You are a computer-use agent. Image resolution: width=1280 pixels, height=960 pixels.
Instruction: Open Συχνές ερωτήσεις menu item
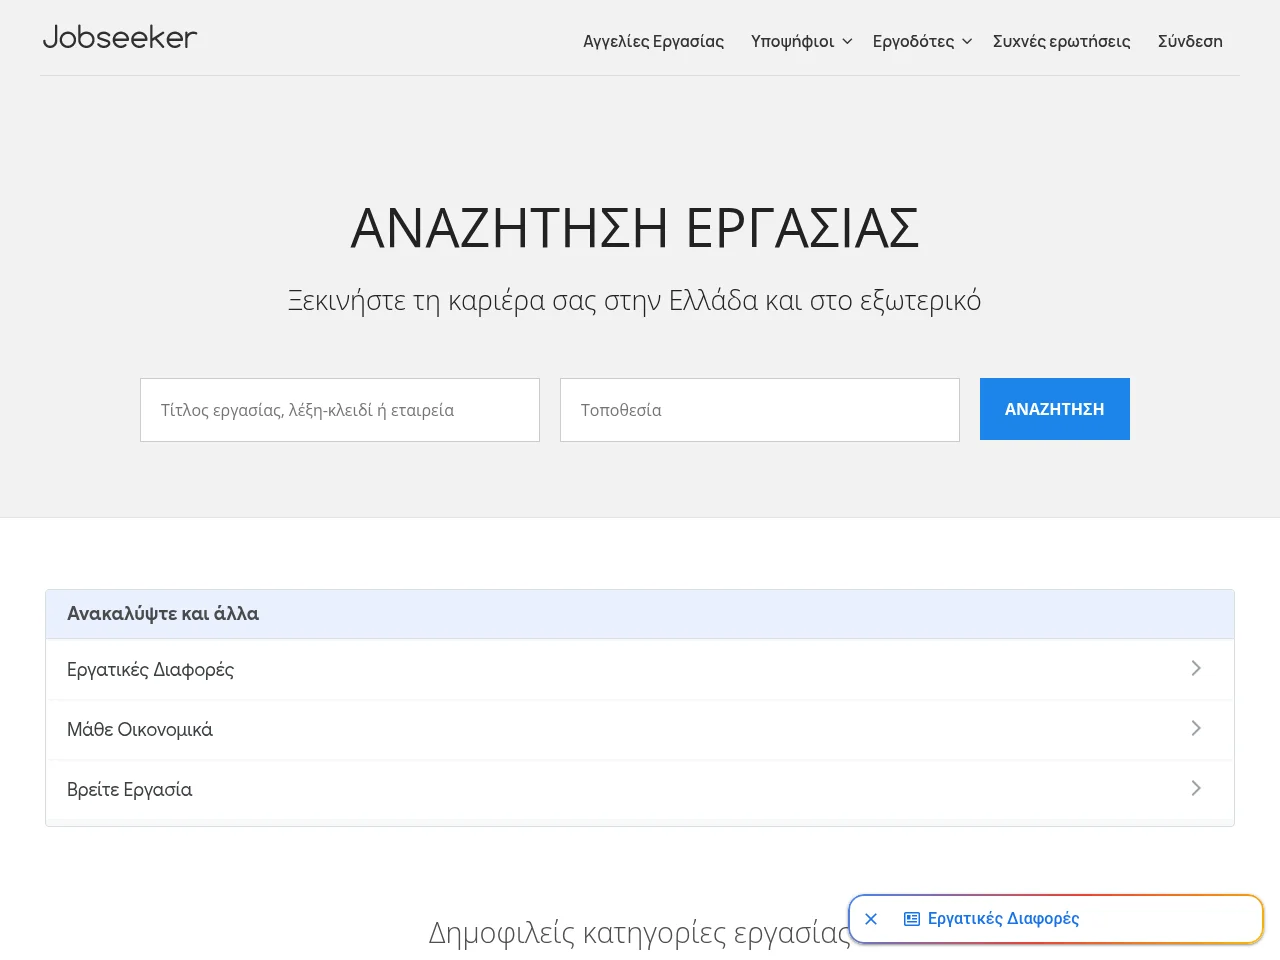[1062, 41]
